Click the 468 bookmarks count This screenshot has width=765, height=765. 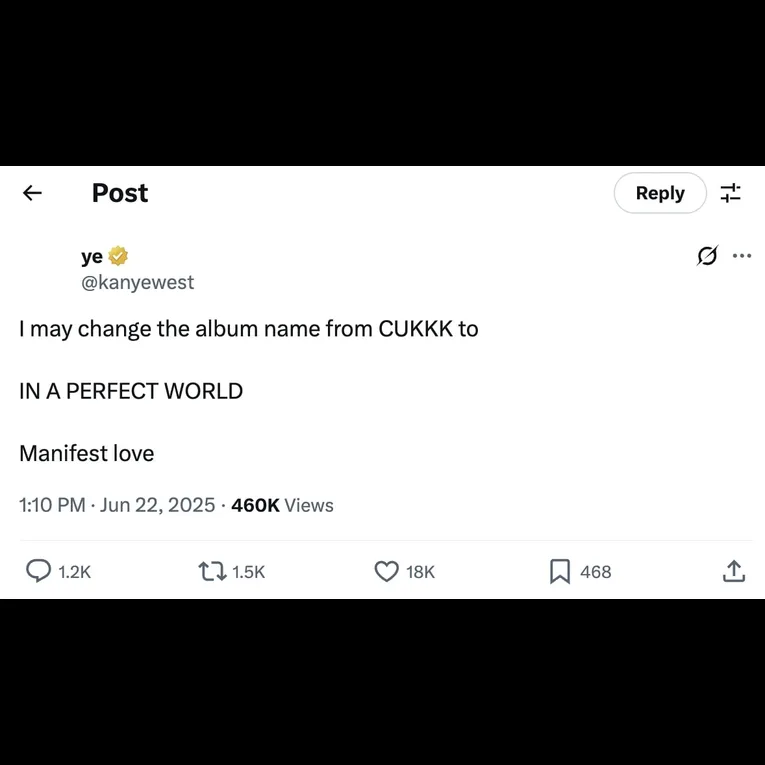595,572
